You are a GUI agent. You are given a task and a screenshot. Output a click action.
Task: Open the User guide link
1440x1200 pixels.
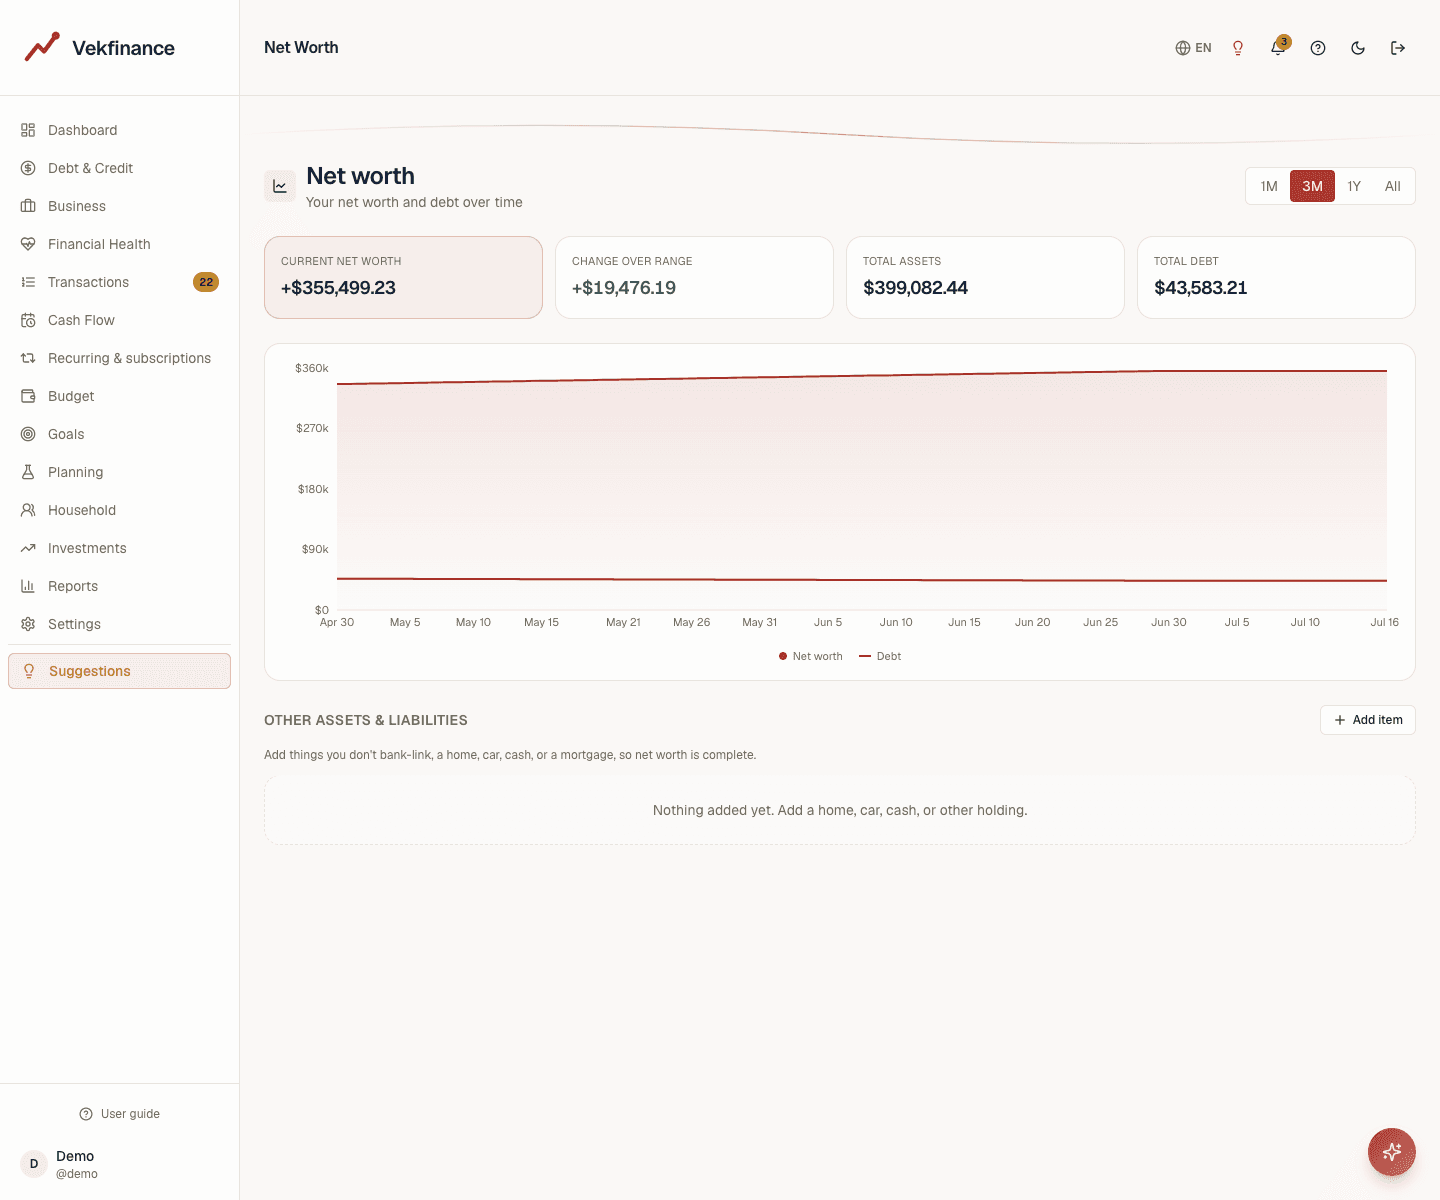point(120,1114)
